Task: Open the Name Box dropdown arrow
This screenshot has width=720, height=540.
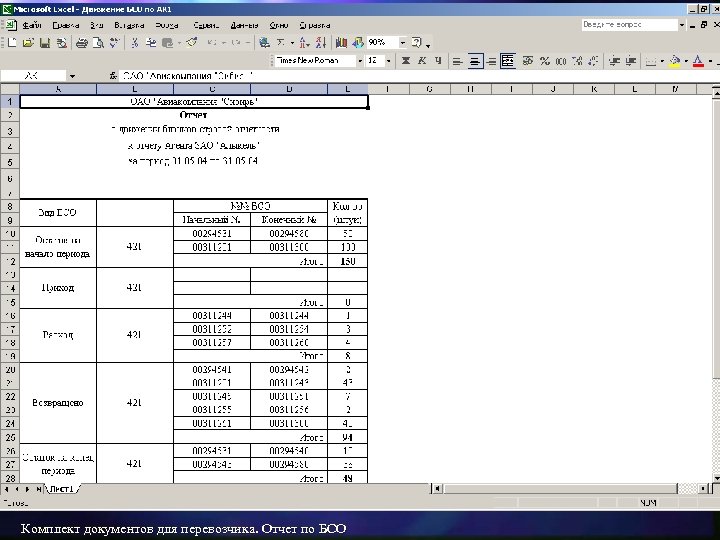Action: point(72,76)
